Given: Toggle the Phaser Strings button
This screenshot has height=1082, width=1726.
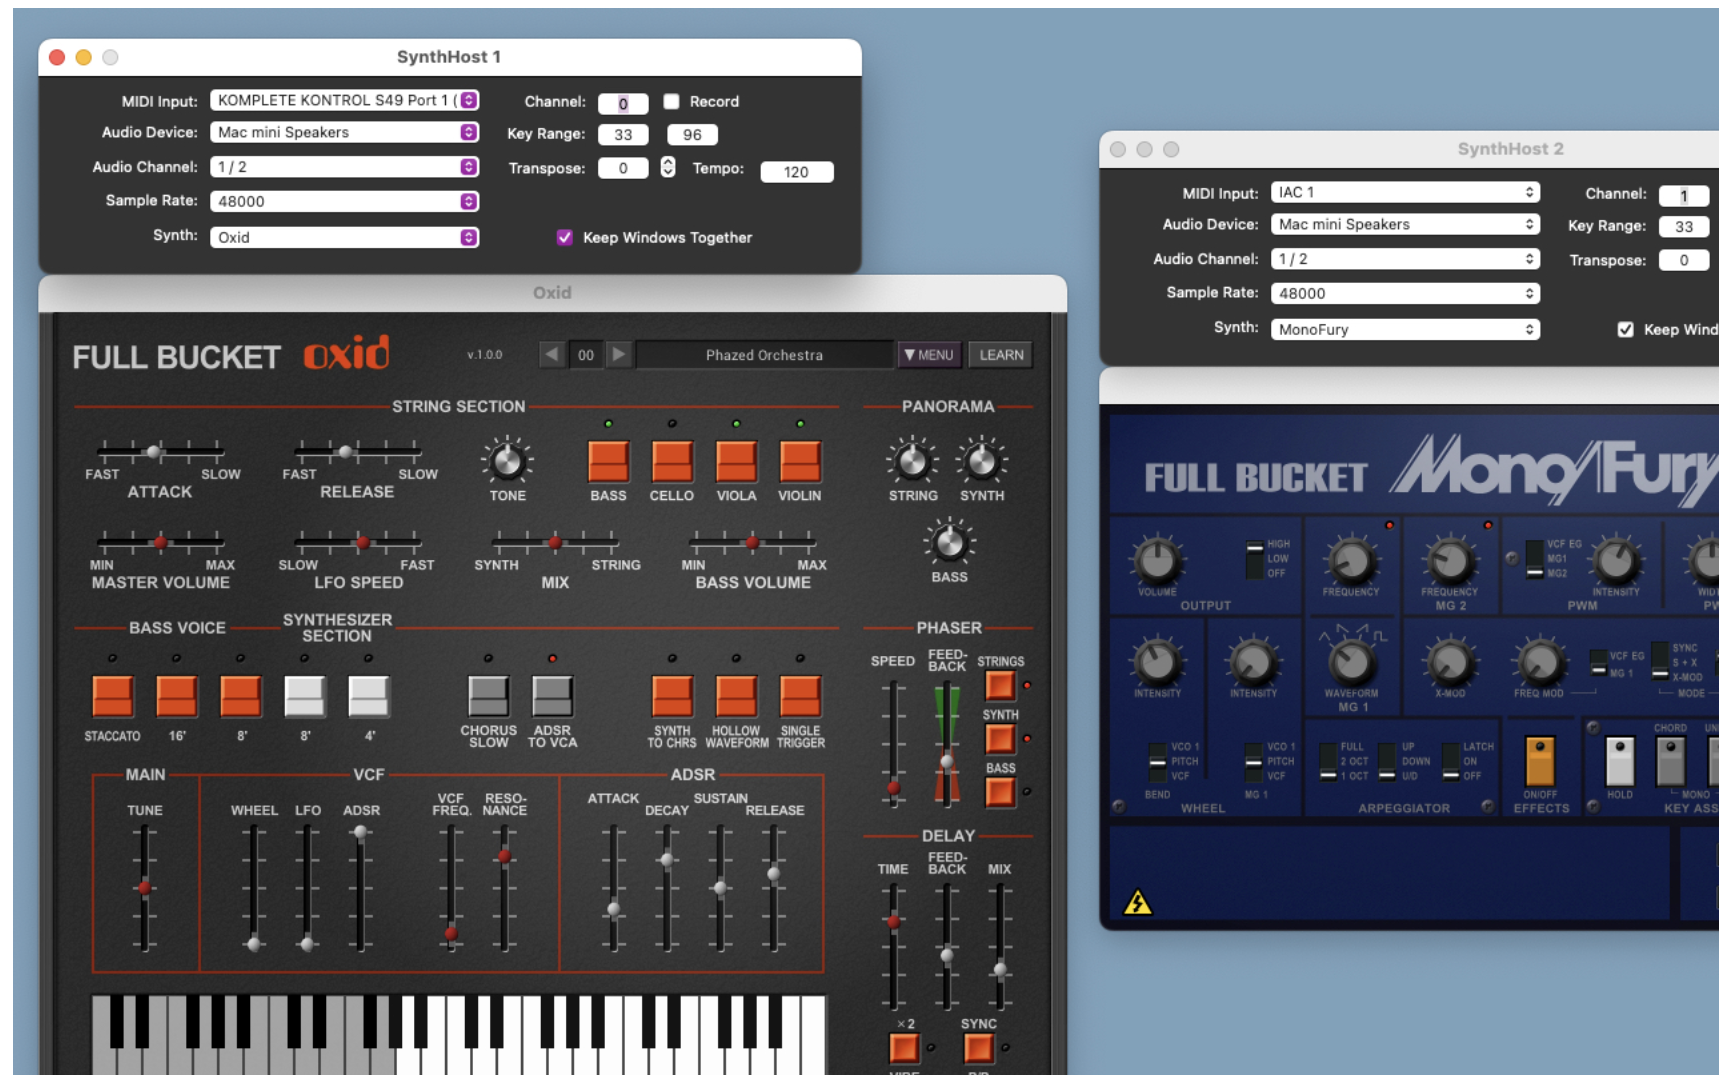Looking at the screenshot, I should tap(1000, 685).
